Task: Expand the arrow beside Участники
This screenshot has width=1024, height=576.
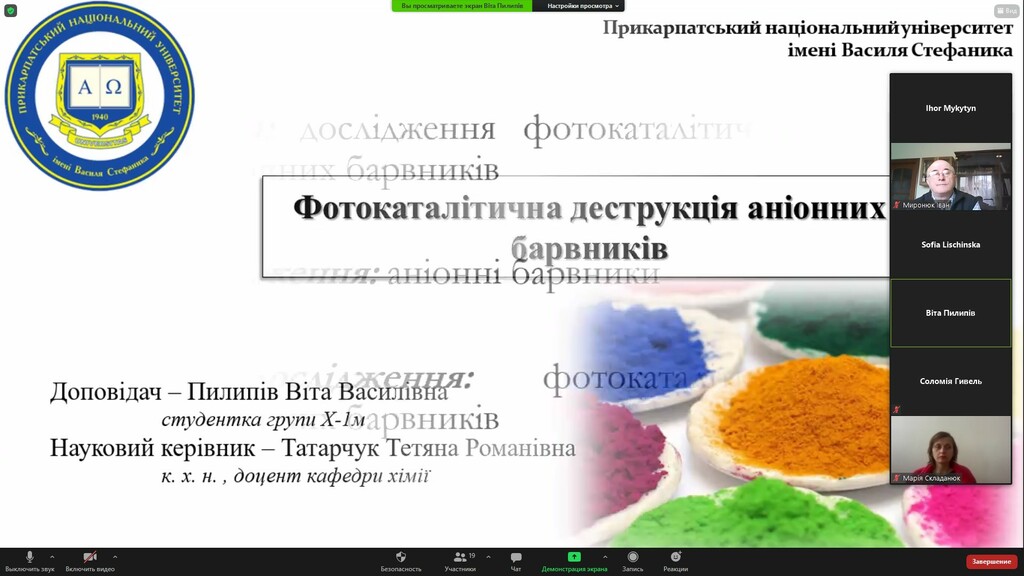Action: click(488, 557)
